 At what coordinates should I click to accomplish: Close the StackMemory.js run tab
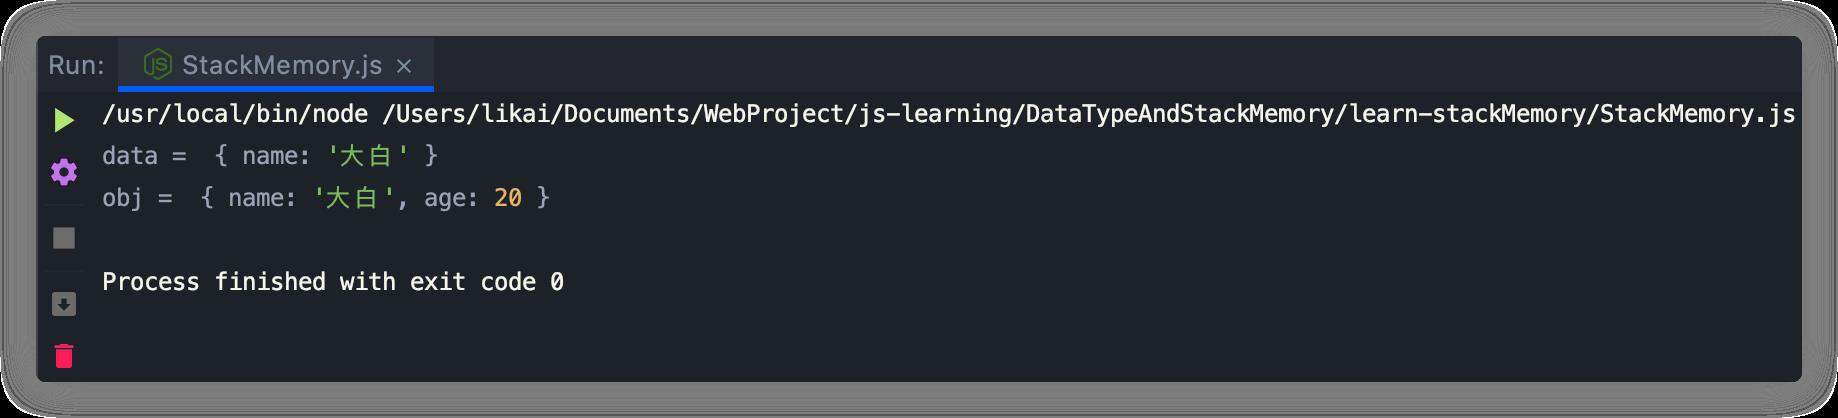click(404, 66)
